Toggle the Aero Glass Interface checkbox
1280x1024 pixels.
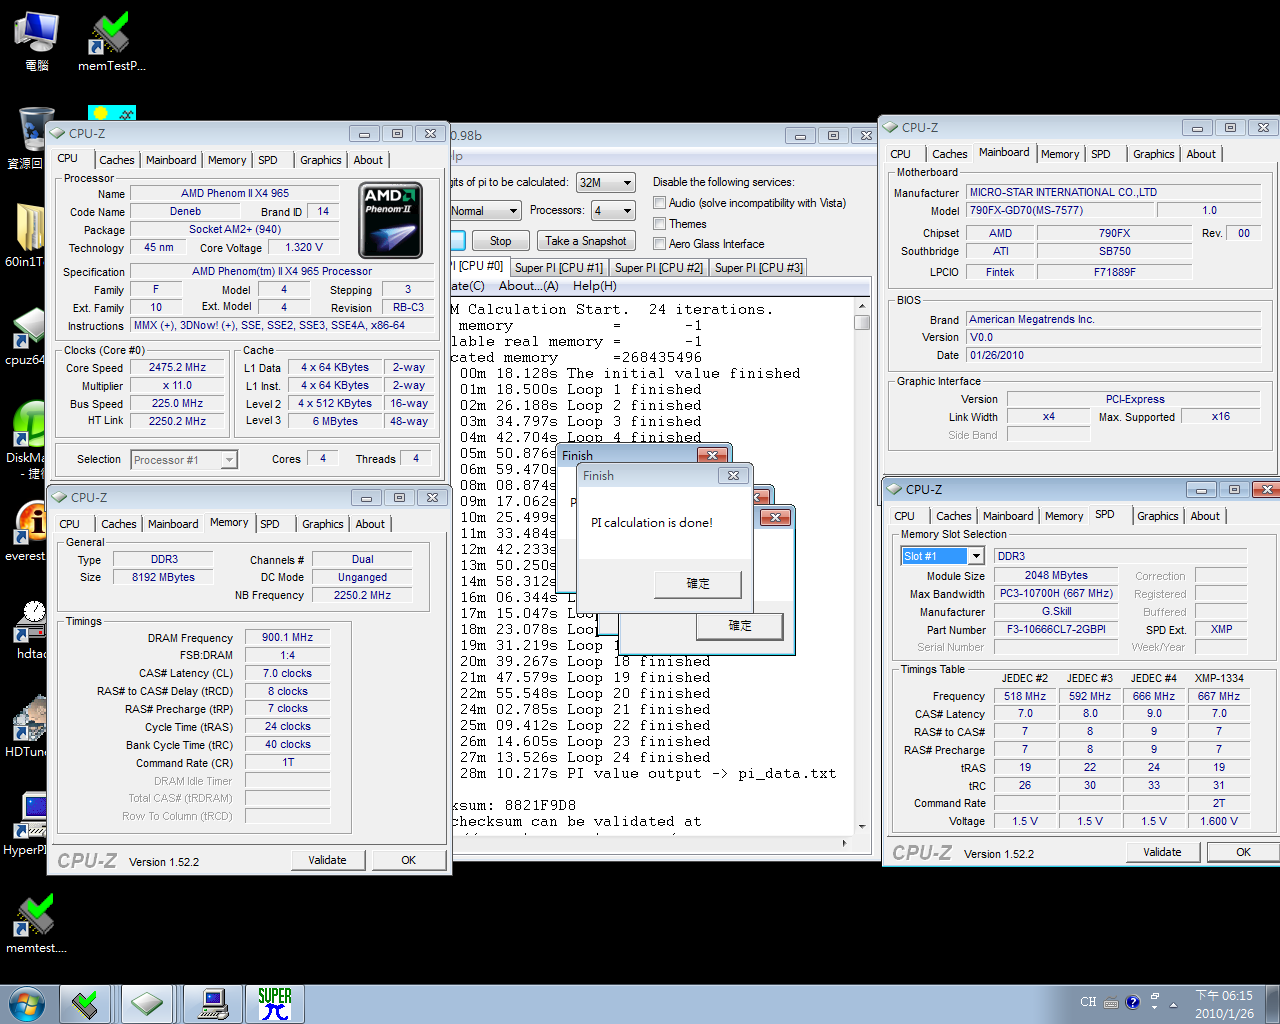tap(659, 244)
